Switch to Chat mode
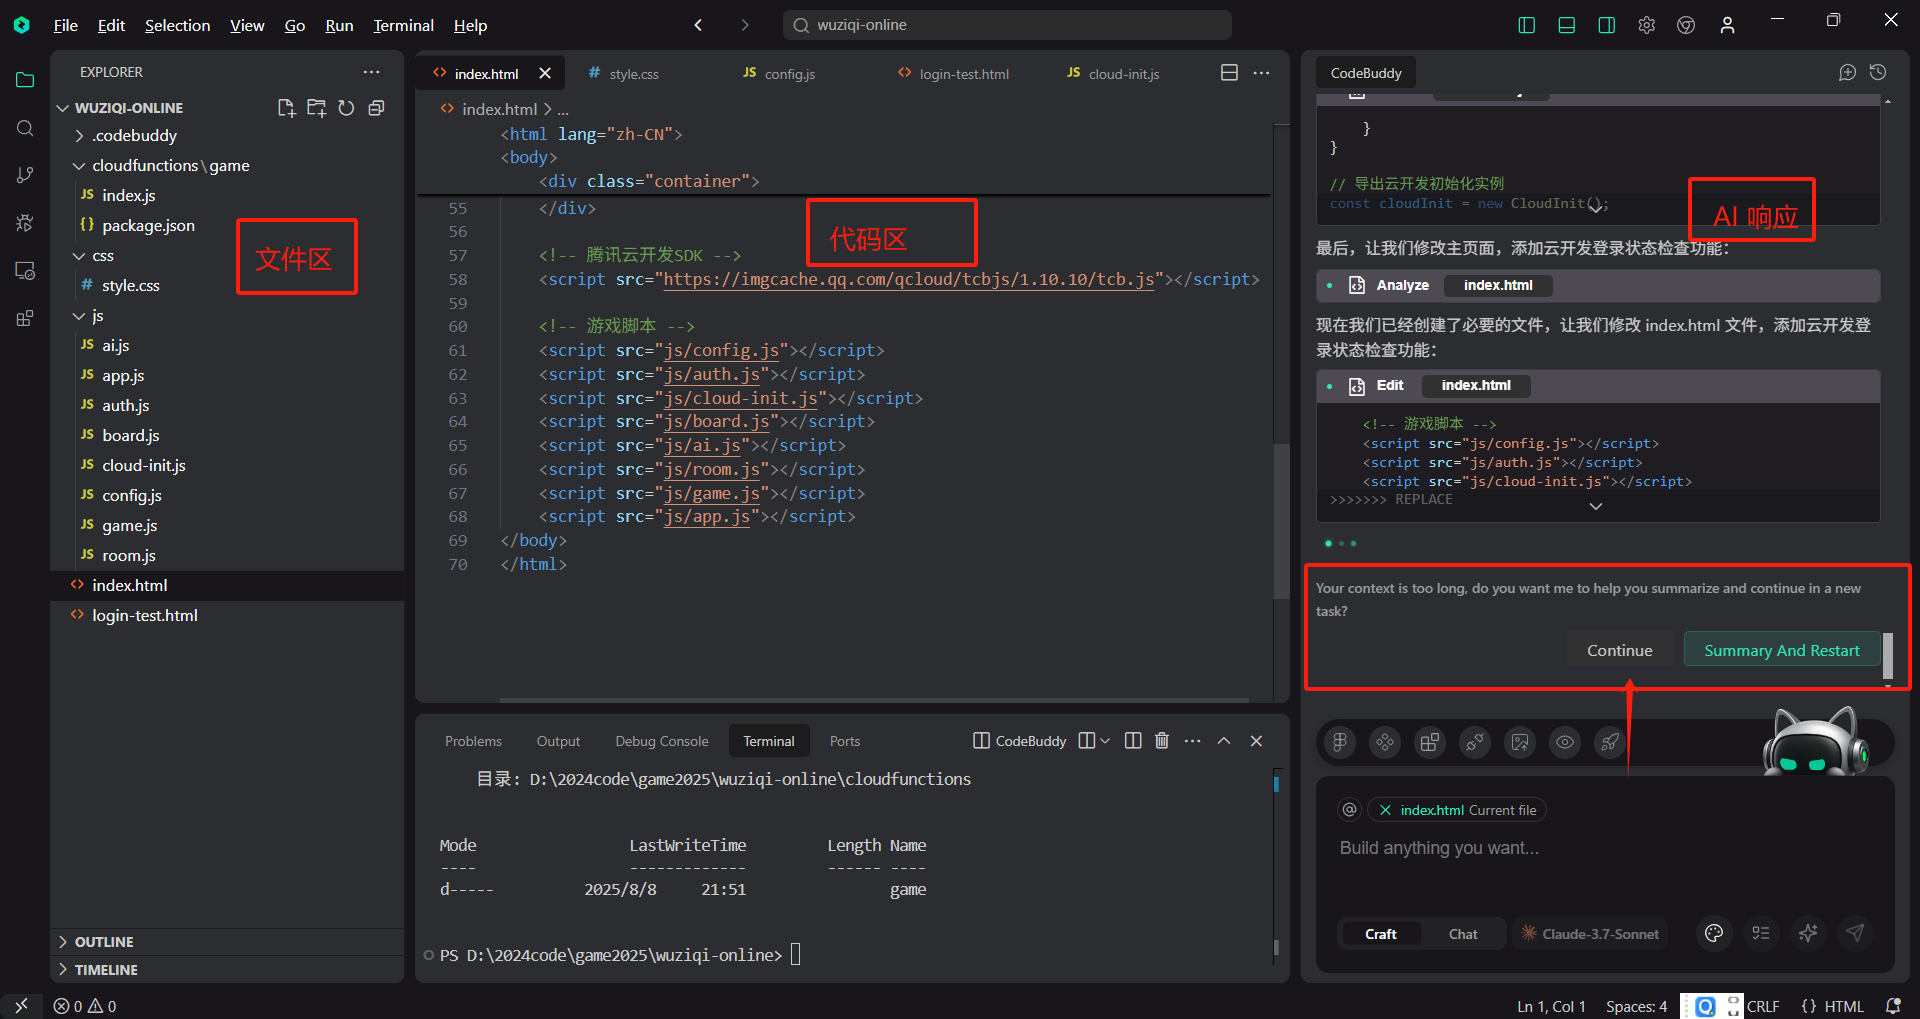This screenshot has height=1019, width=1920. click(x=1463, y=934)
